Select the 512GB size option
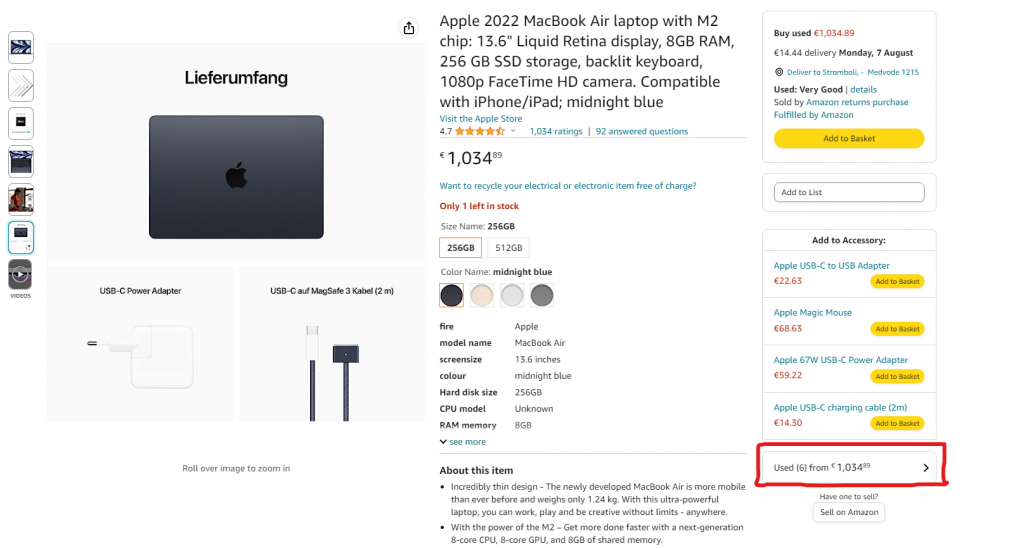Screen dimensions: 1024x548 (x=510, y=248)
